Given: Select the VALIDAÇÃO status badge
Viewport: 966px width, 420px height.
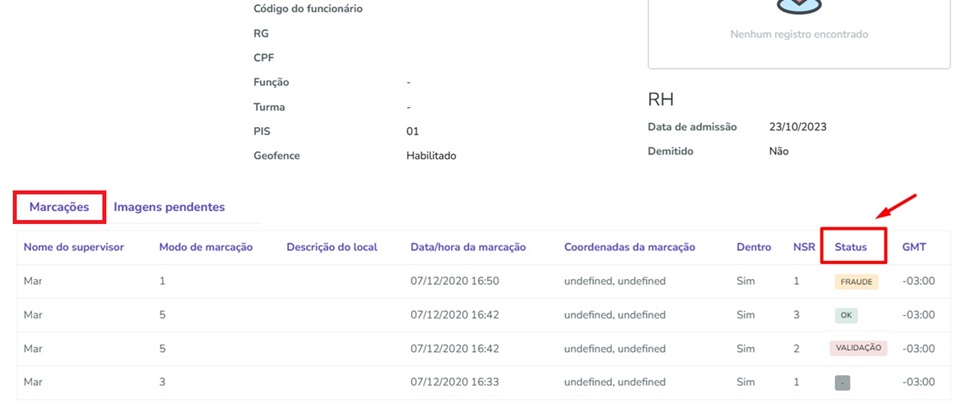Looking at the screenshot, I should (x=858, y=349).
